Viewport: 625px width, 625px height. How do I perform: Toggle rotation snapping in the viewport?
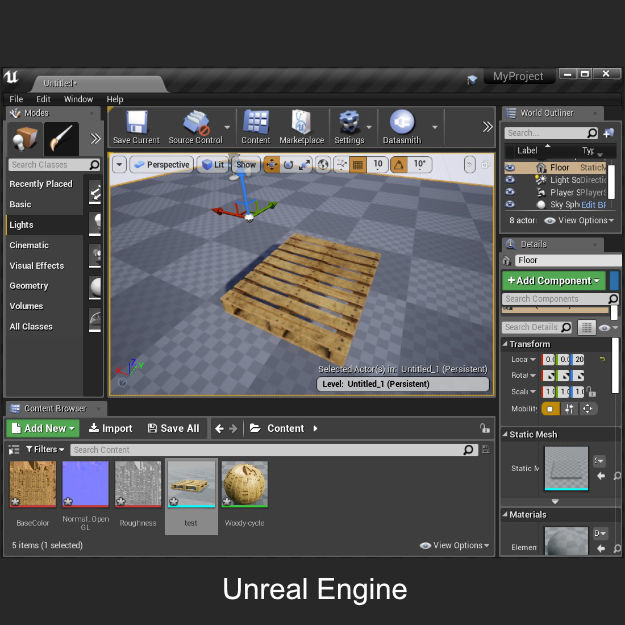pyautogui.click(x=399, y=164)
